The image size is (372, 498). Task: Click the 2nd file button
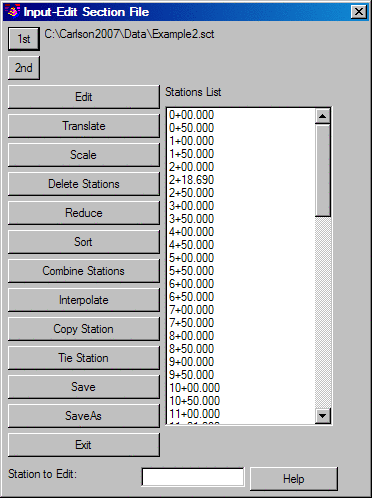(x=24, y=68)
